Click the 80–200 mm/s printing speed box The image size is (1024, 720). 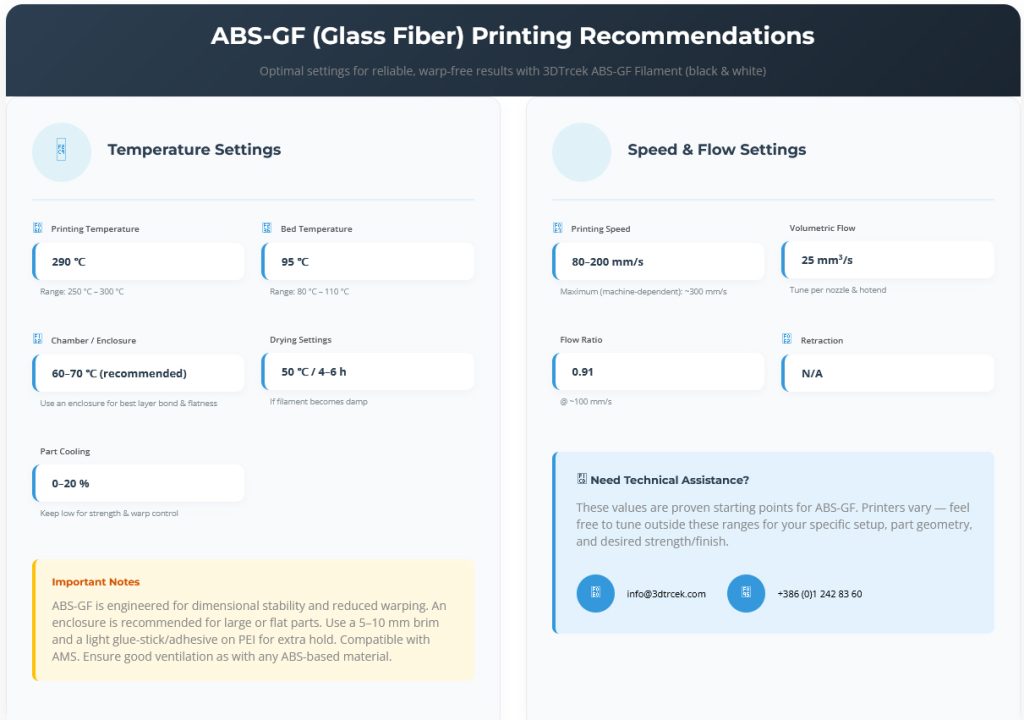pos(659,262)
